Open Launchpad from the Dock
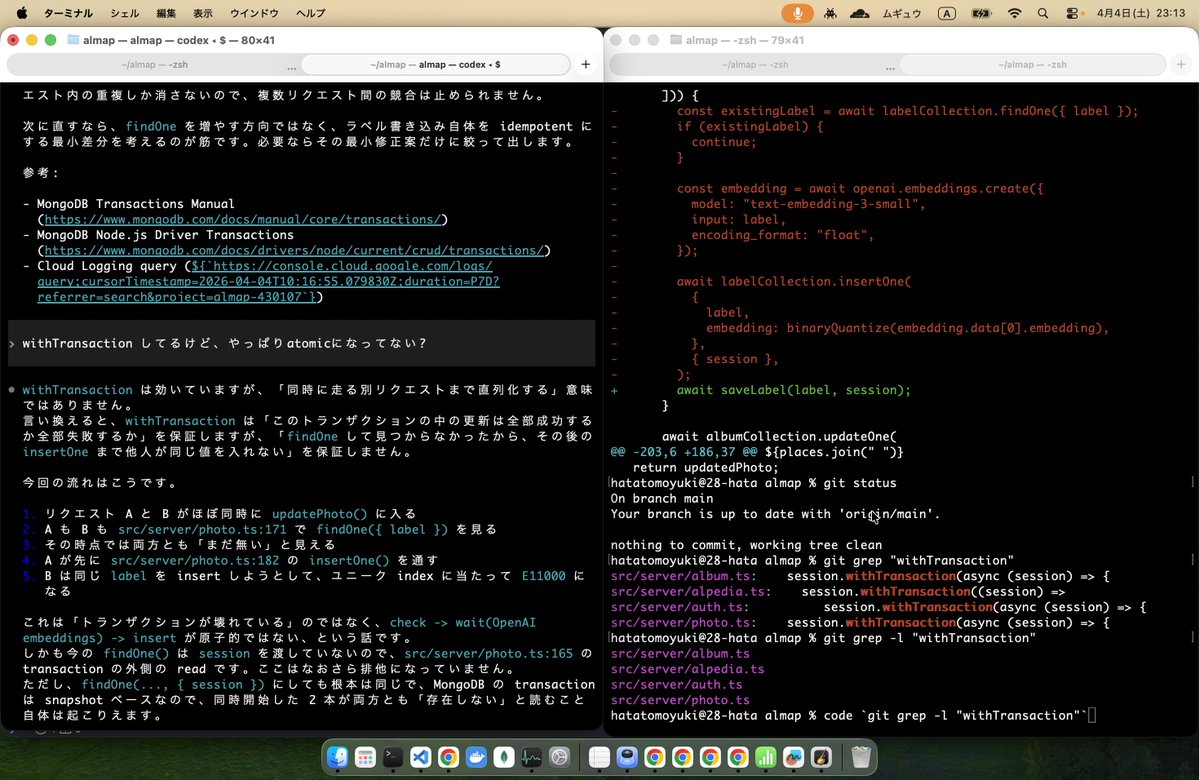This screenshot has height=780, width=1199. (366, 757)
